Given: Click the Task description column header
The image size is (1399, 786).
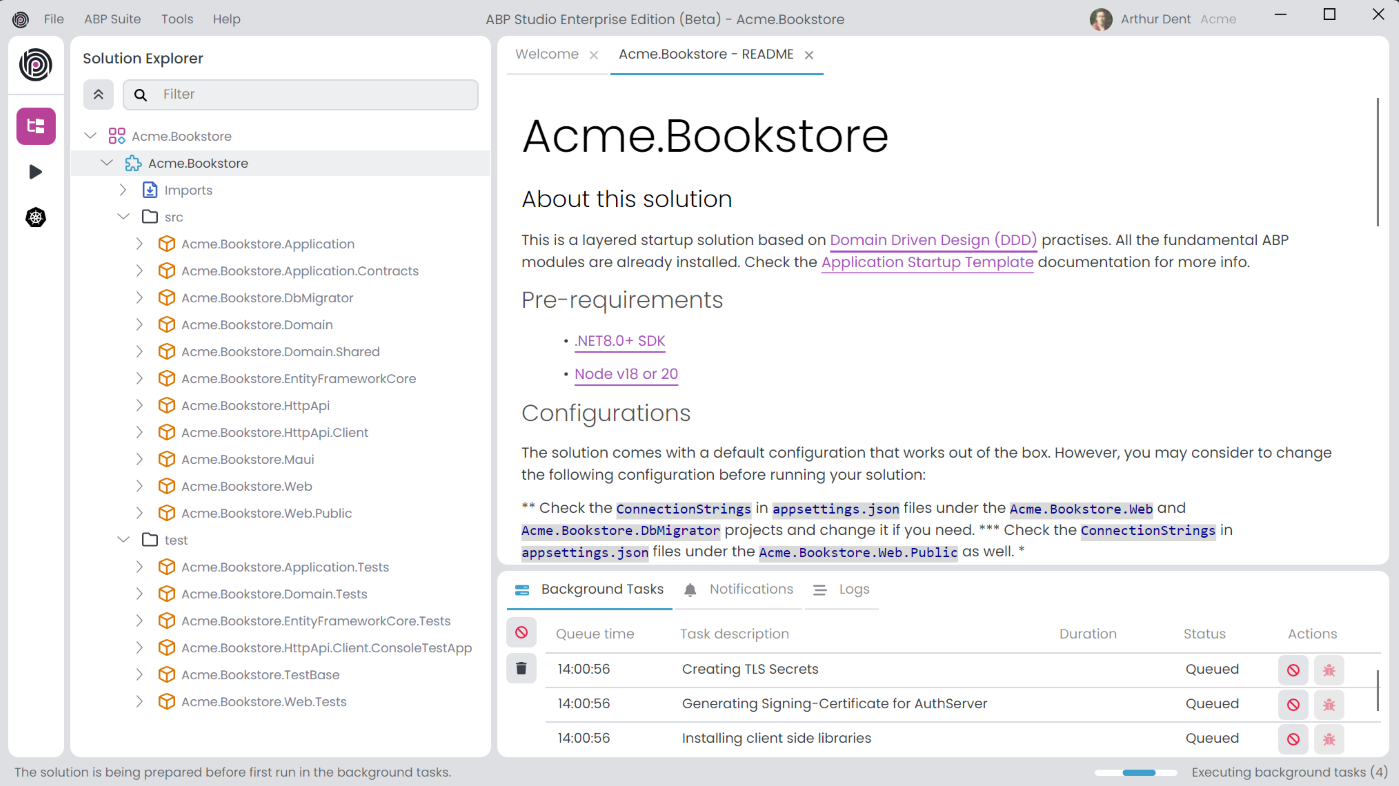Looking at the screenshot, I should [x=734, y=634].
